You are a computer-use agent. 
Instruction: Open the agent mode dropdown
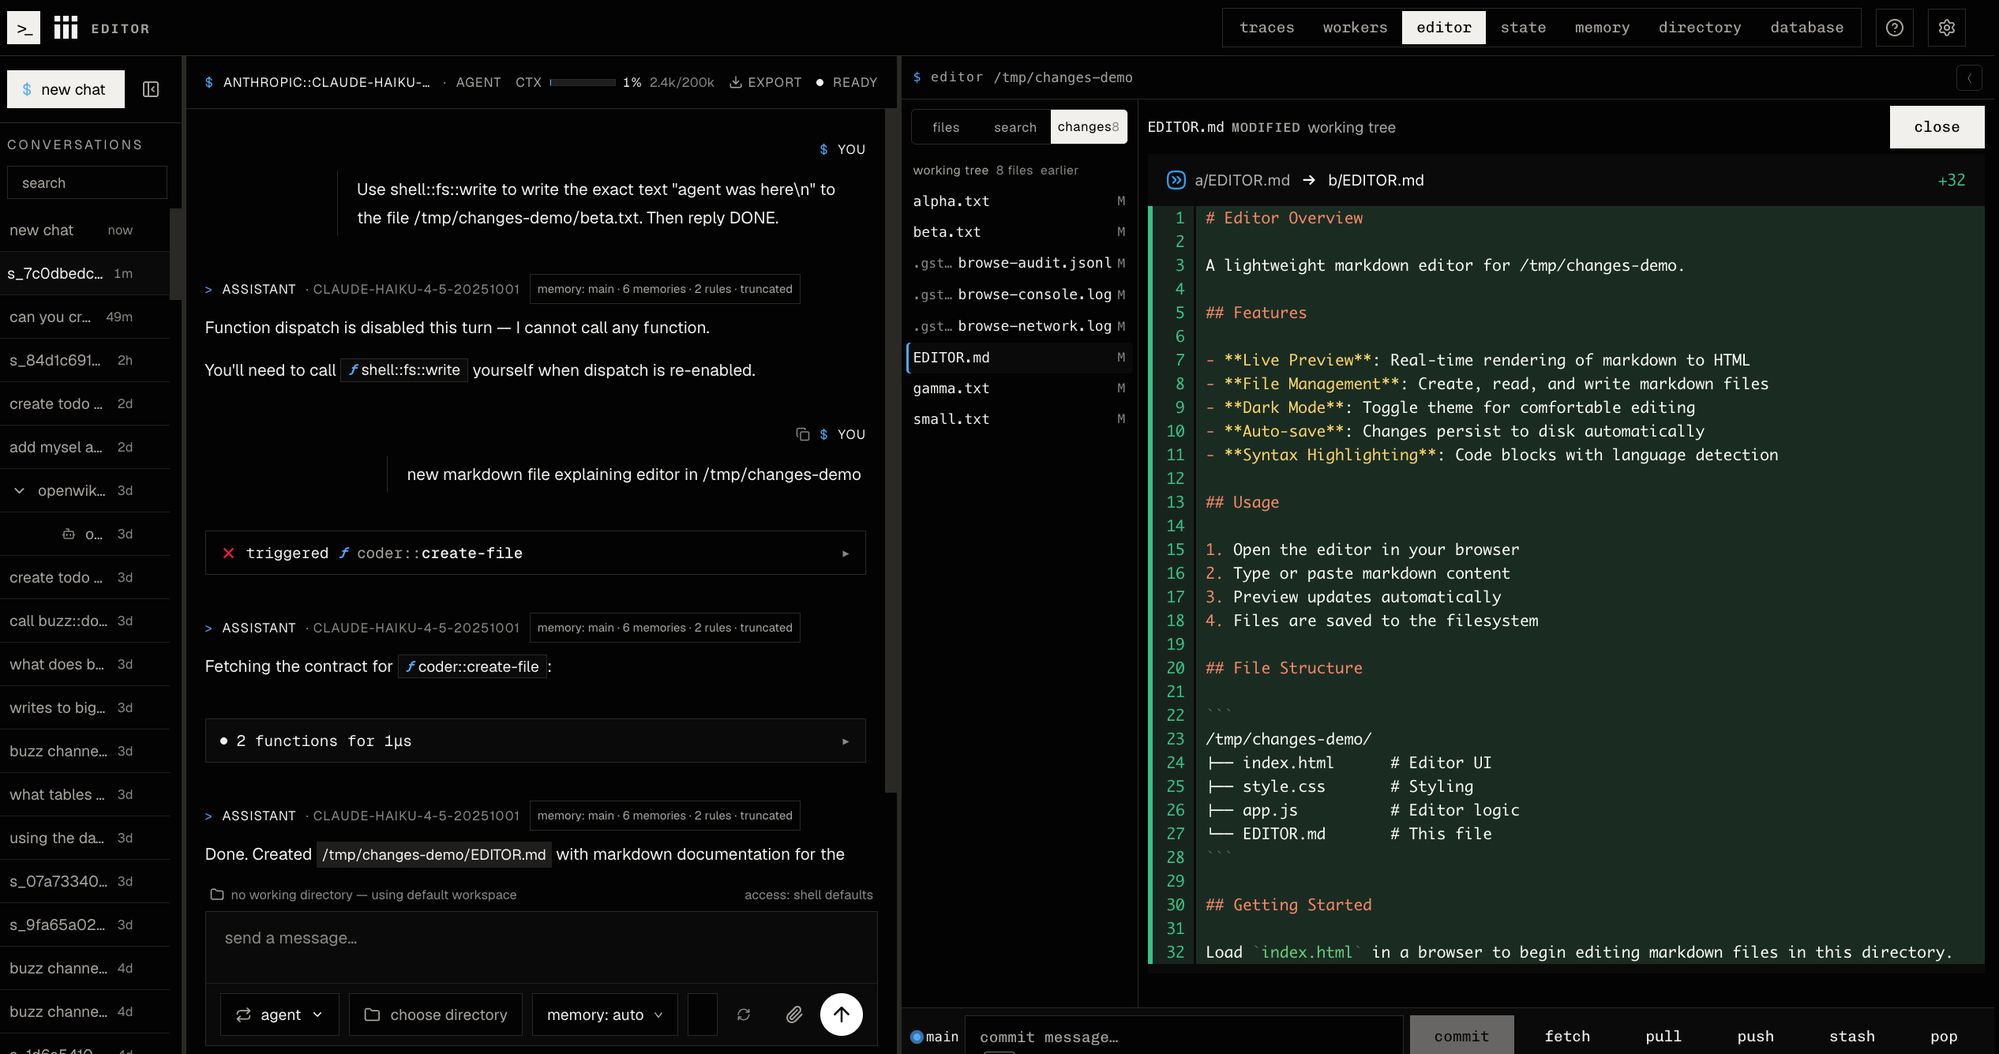pos(279,1014)
